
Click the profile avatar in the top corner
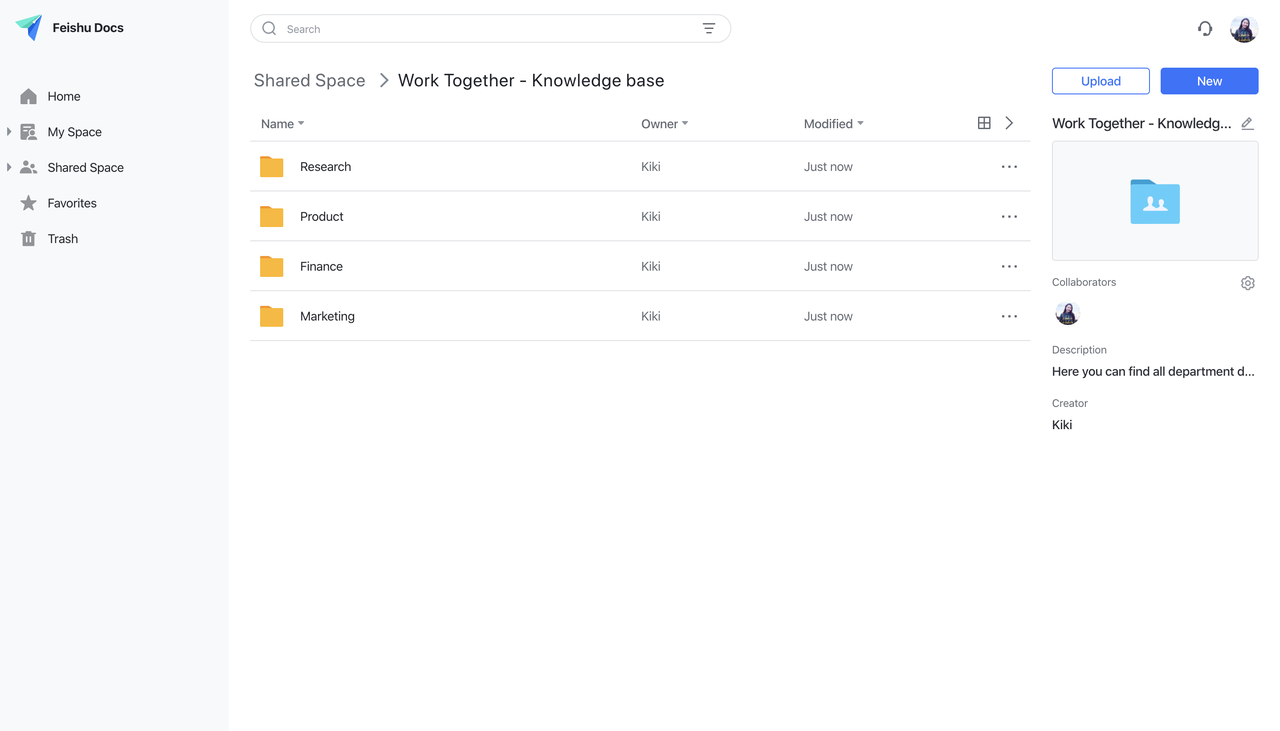1242,29
